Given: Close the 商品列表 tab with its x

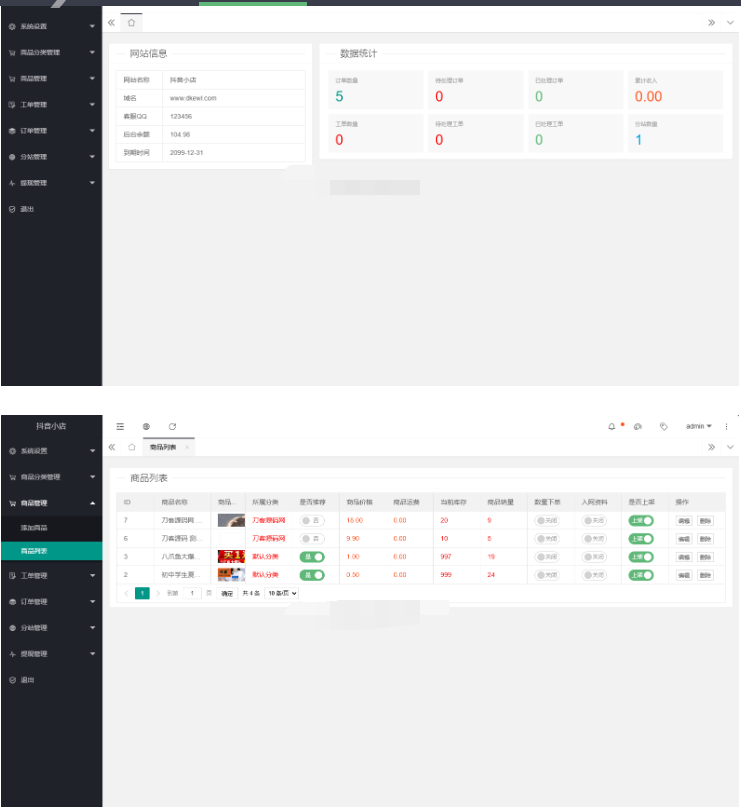Looking at the screenshot, I should click(187, 447).
